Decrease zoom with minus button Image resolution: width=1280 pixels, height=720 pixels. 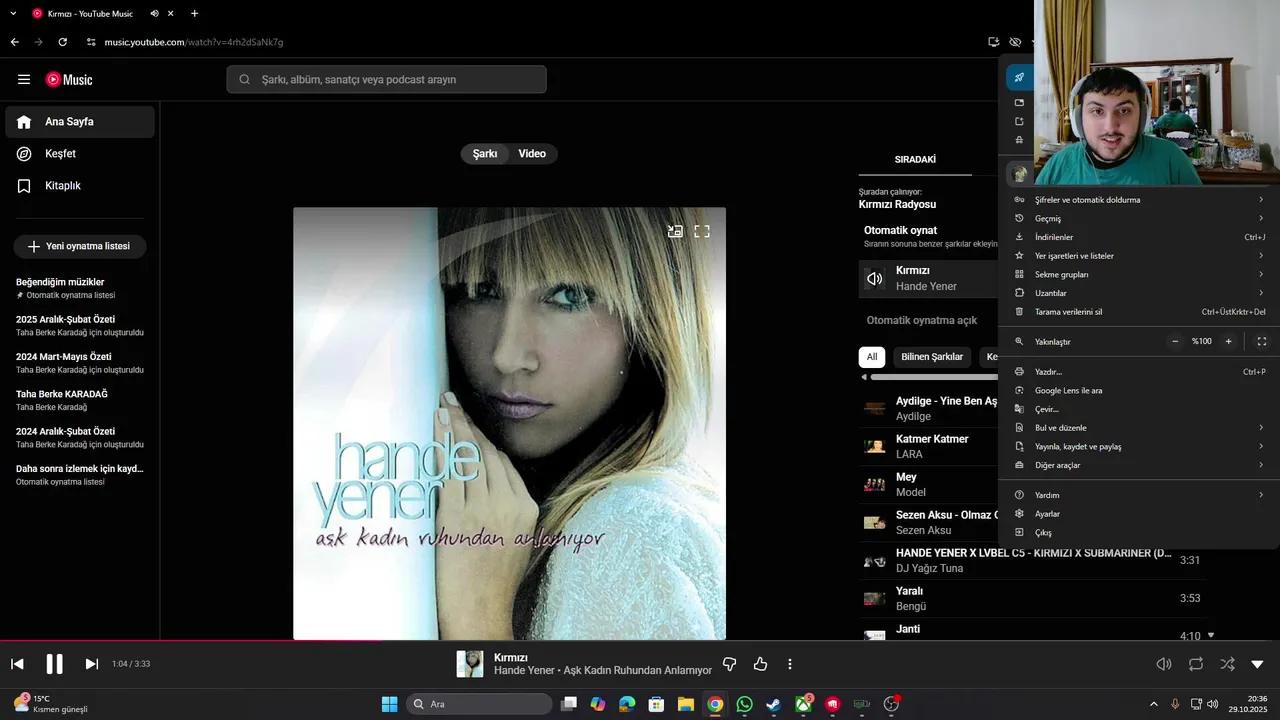(1175, 341)
